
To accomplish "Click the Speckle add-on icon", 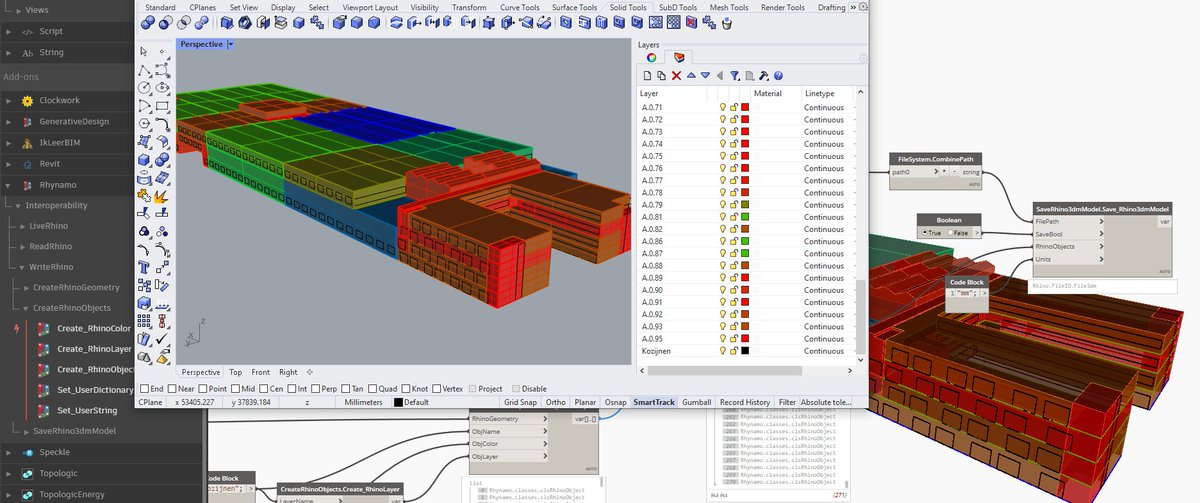I will 30,452.
